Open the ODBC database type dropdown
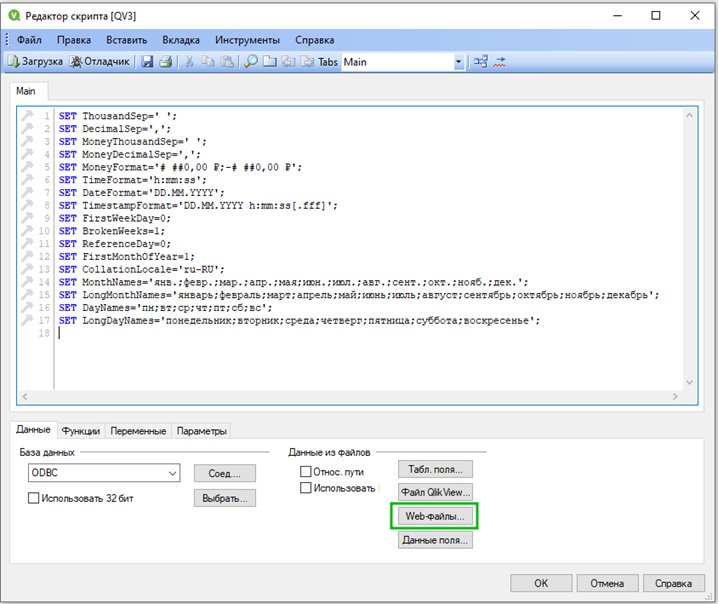 (x=104, y=472)
